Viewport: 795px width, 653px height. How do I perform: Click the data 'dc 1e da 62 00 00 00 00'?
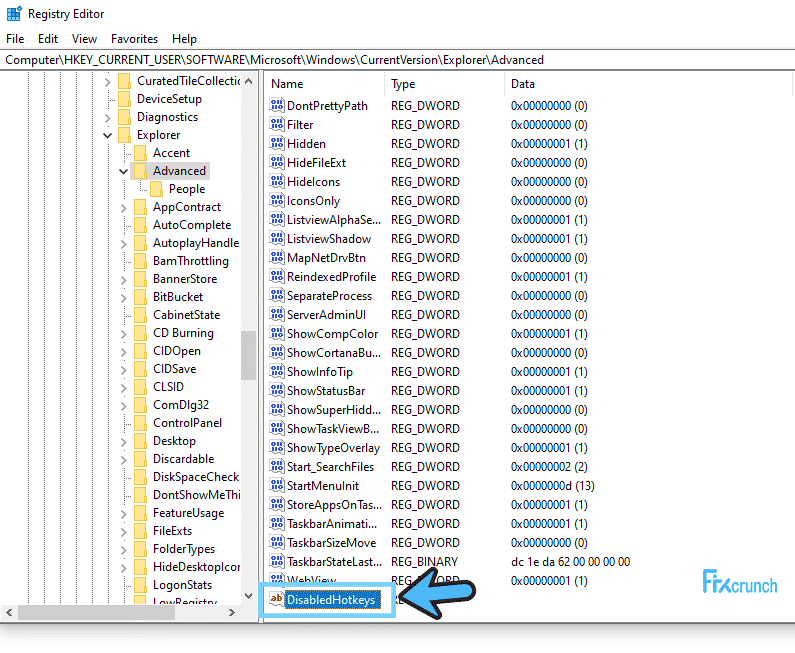(x=570, y=562)
